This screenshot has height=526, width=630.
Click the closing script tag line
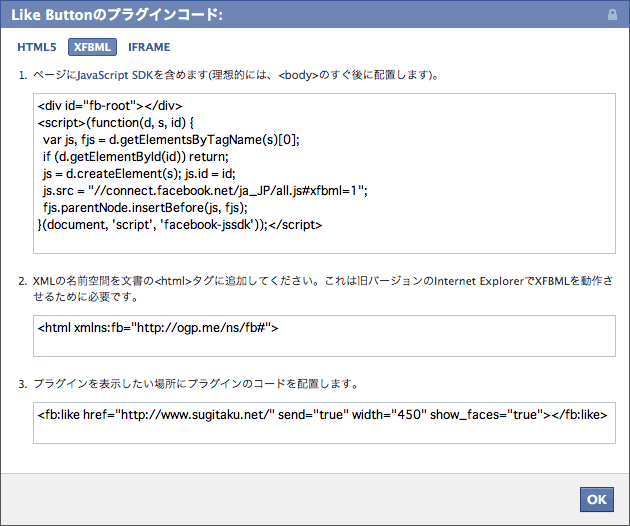(x=180, y=225)
